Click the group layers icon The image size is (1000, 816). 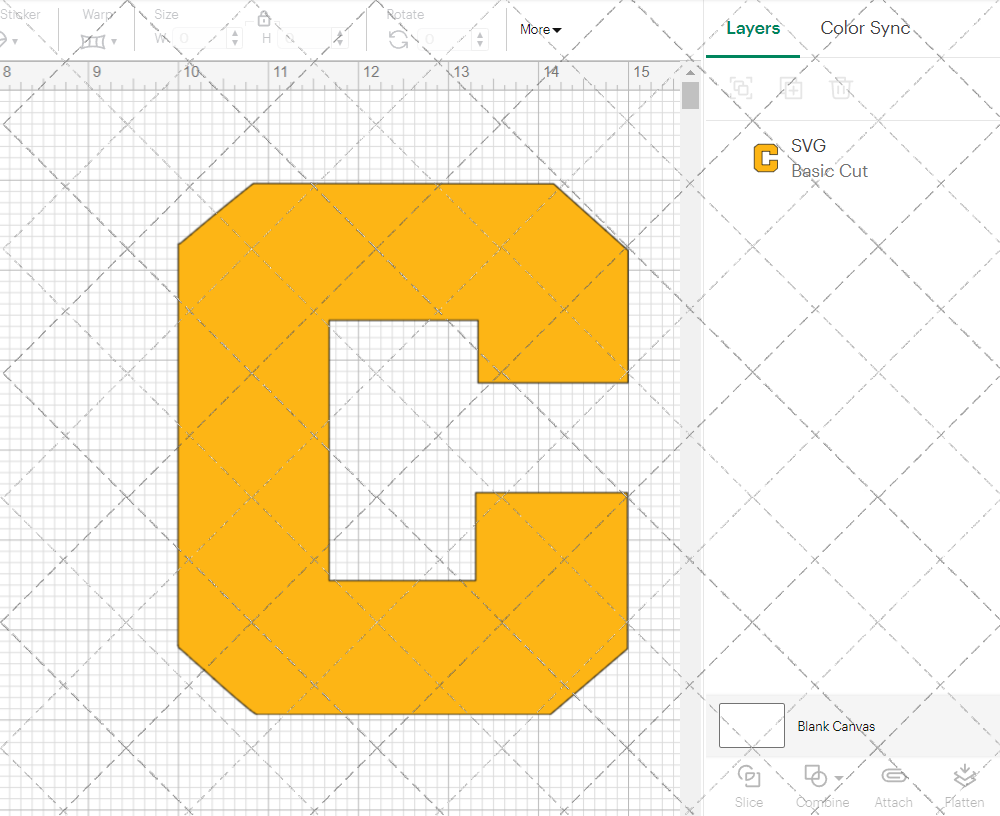tap(741, 88)
